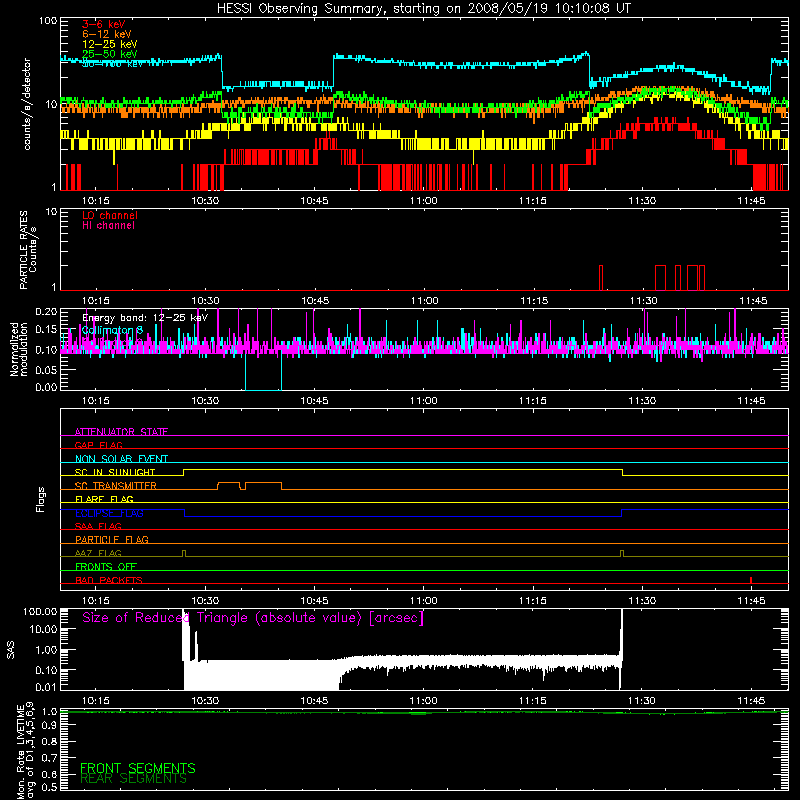Click the "1.00" tick on the SAS axis

tap(46, 649)
